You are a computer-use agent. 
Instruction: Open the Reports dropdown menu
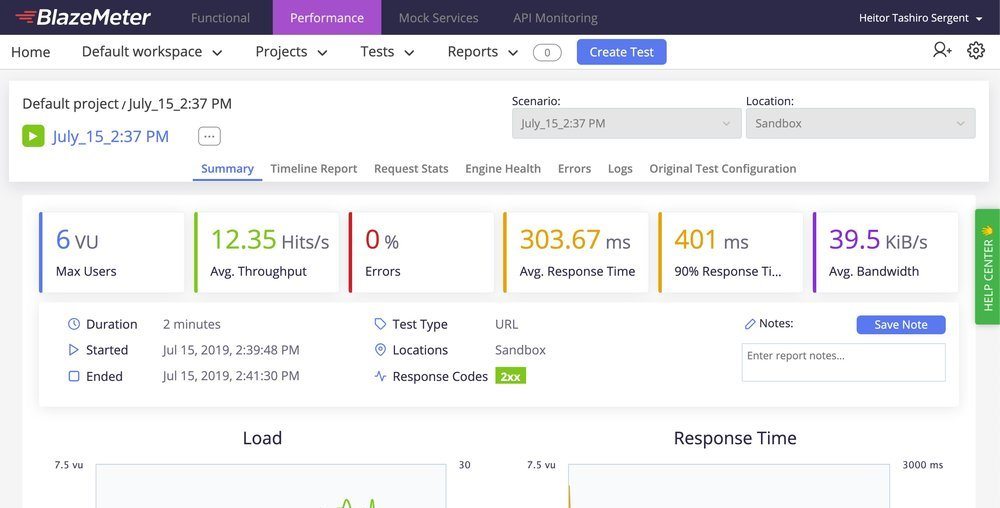click(x=483, y=52)
